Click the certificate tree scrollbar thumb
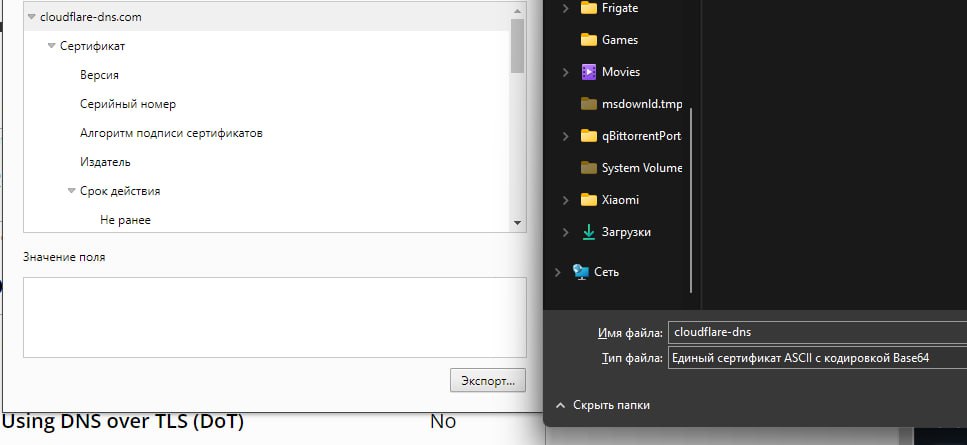The width and height of the screenshot is (967, 445). point(517,46)
